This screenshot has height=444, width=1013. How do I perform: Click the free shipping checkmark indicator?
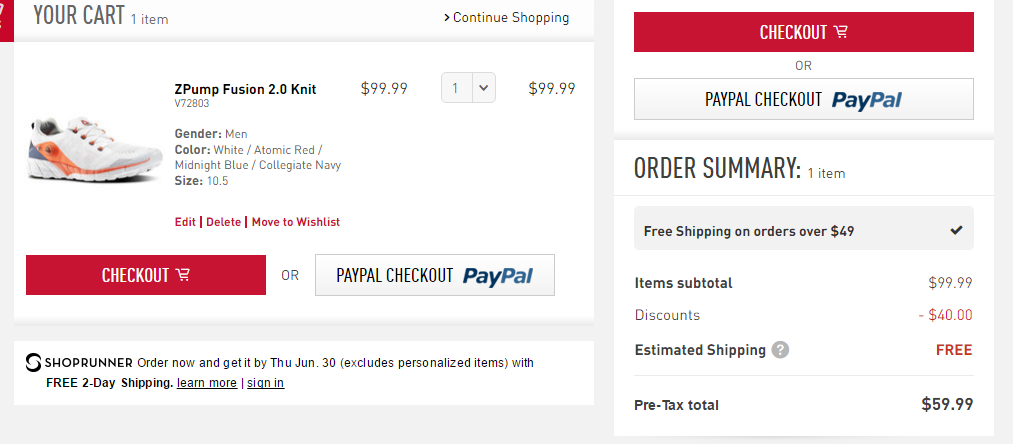click(x=956, y=230)
